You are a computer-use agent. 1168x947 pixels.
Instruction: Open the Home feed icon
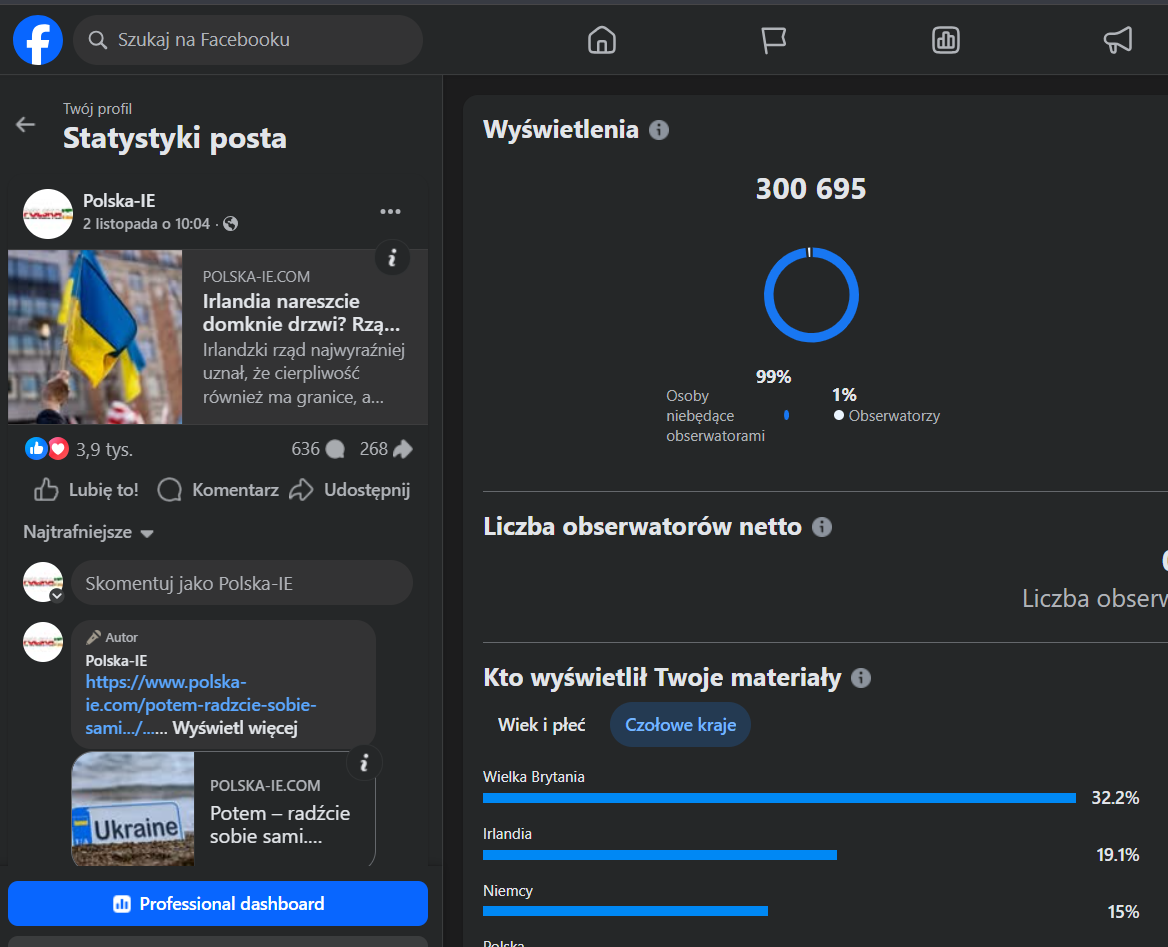pos(601,40)
